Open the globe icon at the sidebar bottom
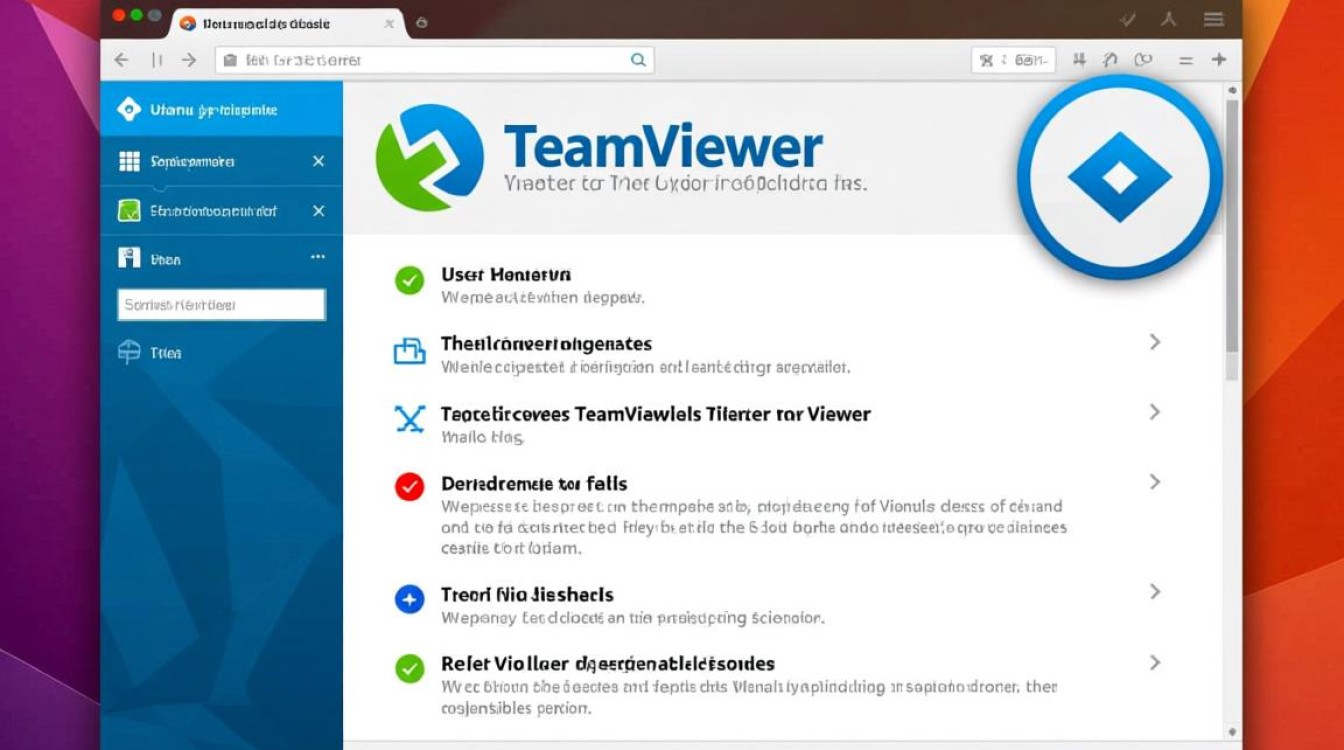Viewport: 1344px width, 750px height. click(x=127, y=352)
